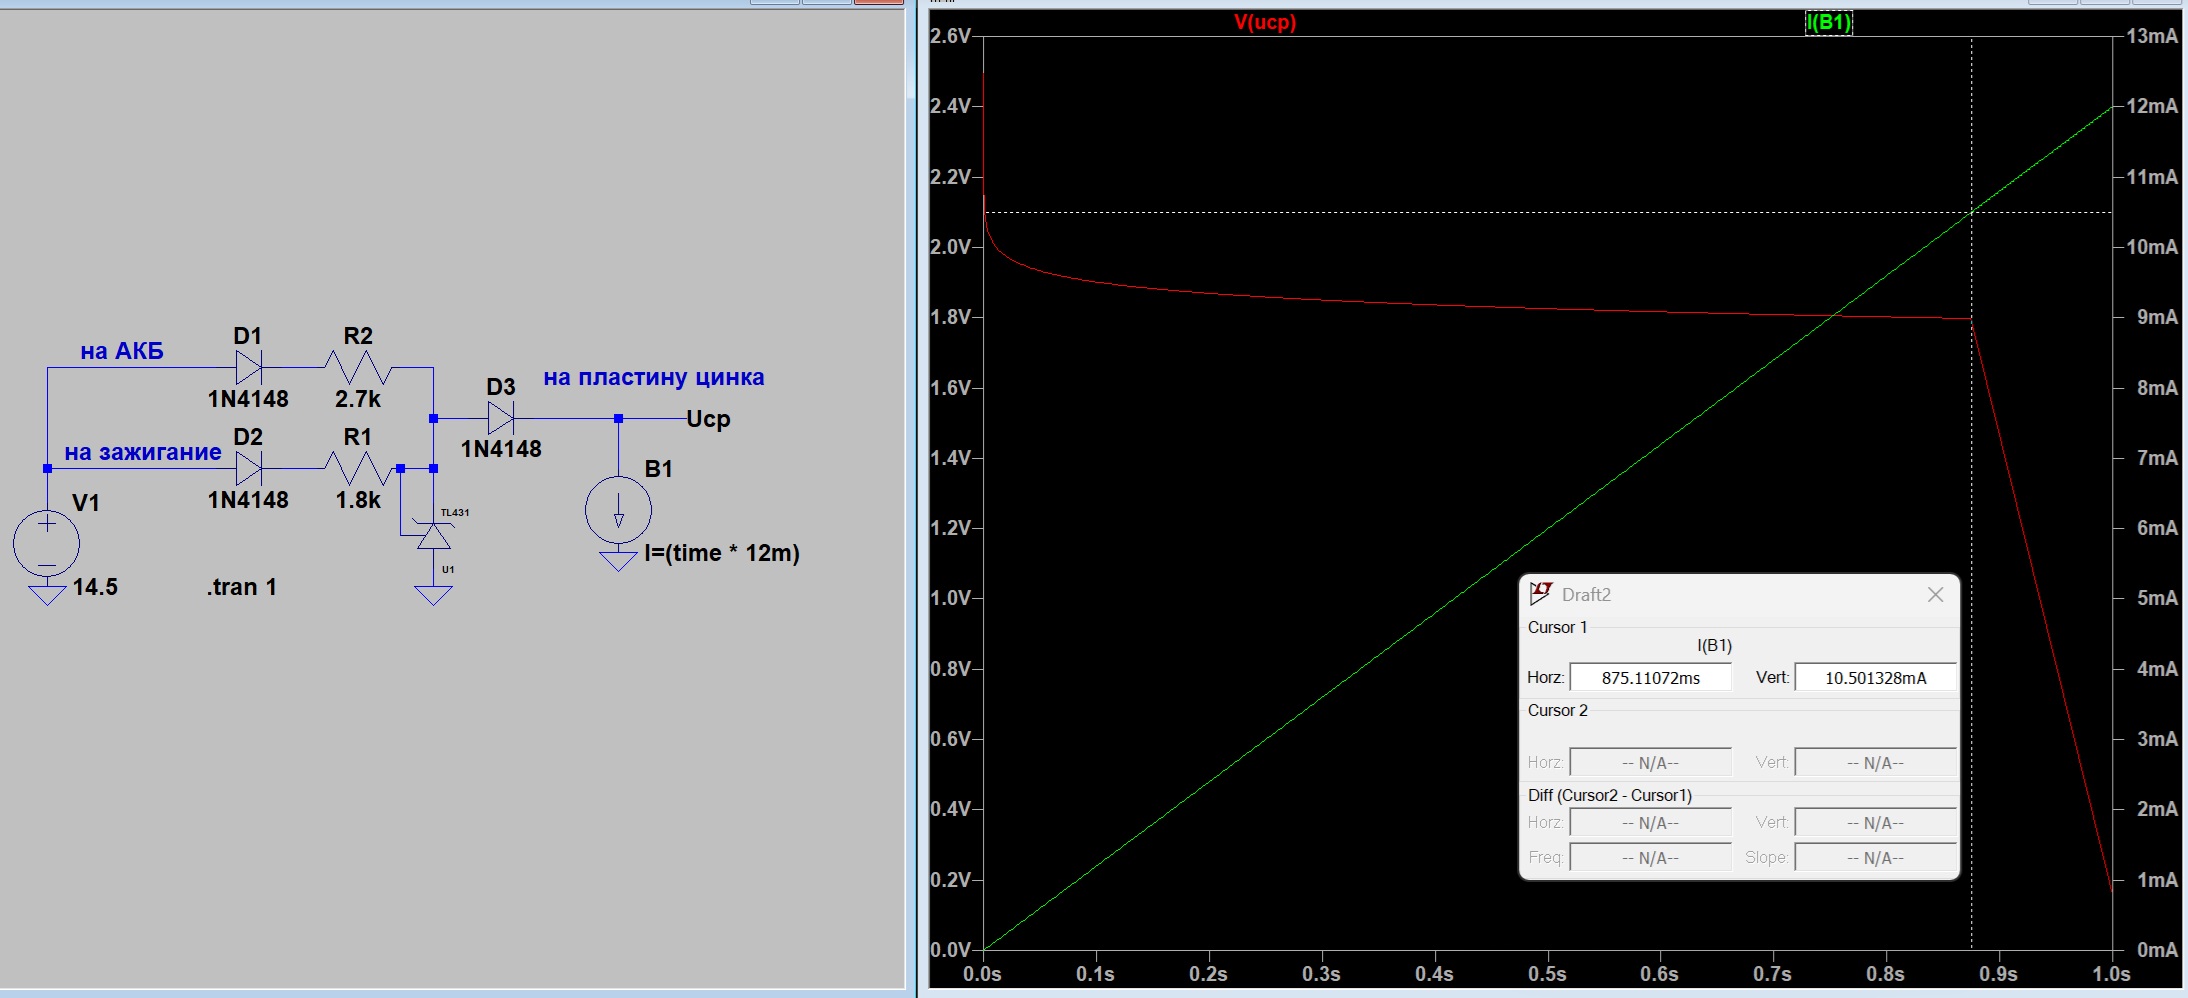Close the Draft2 cursor dialog

click(x=1935, y=594)
